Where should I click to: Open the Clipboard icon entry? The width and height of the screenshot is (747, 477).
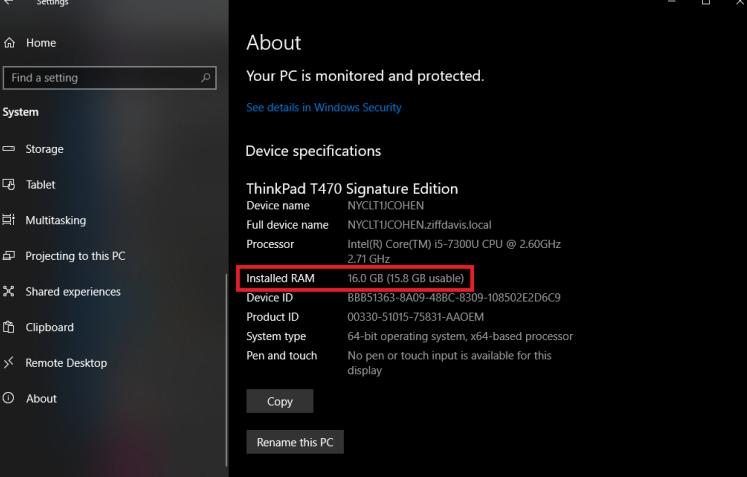(9, 327)
